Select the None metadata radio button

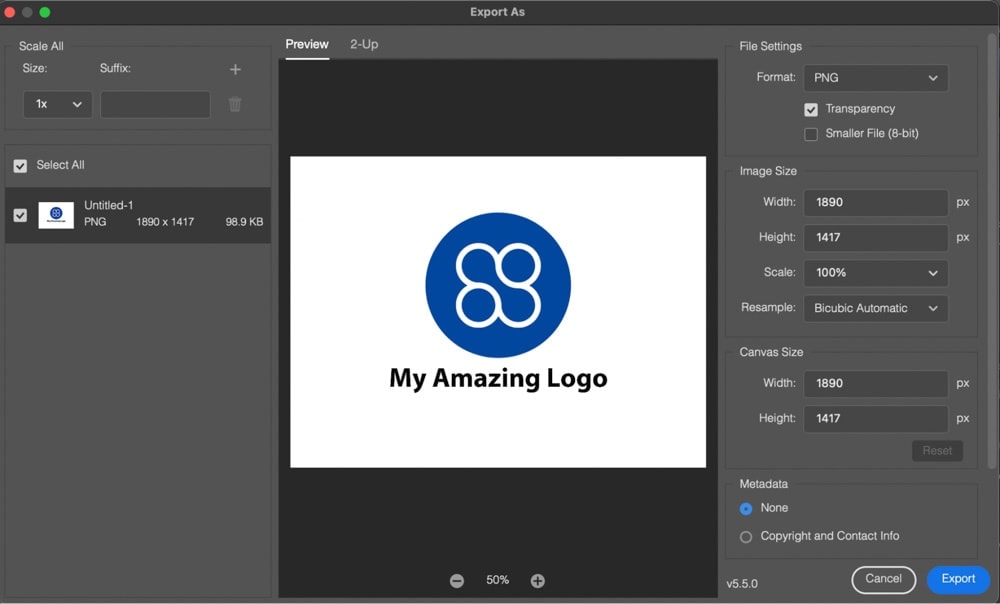point(746,508)
